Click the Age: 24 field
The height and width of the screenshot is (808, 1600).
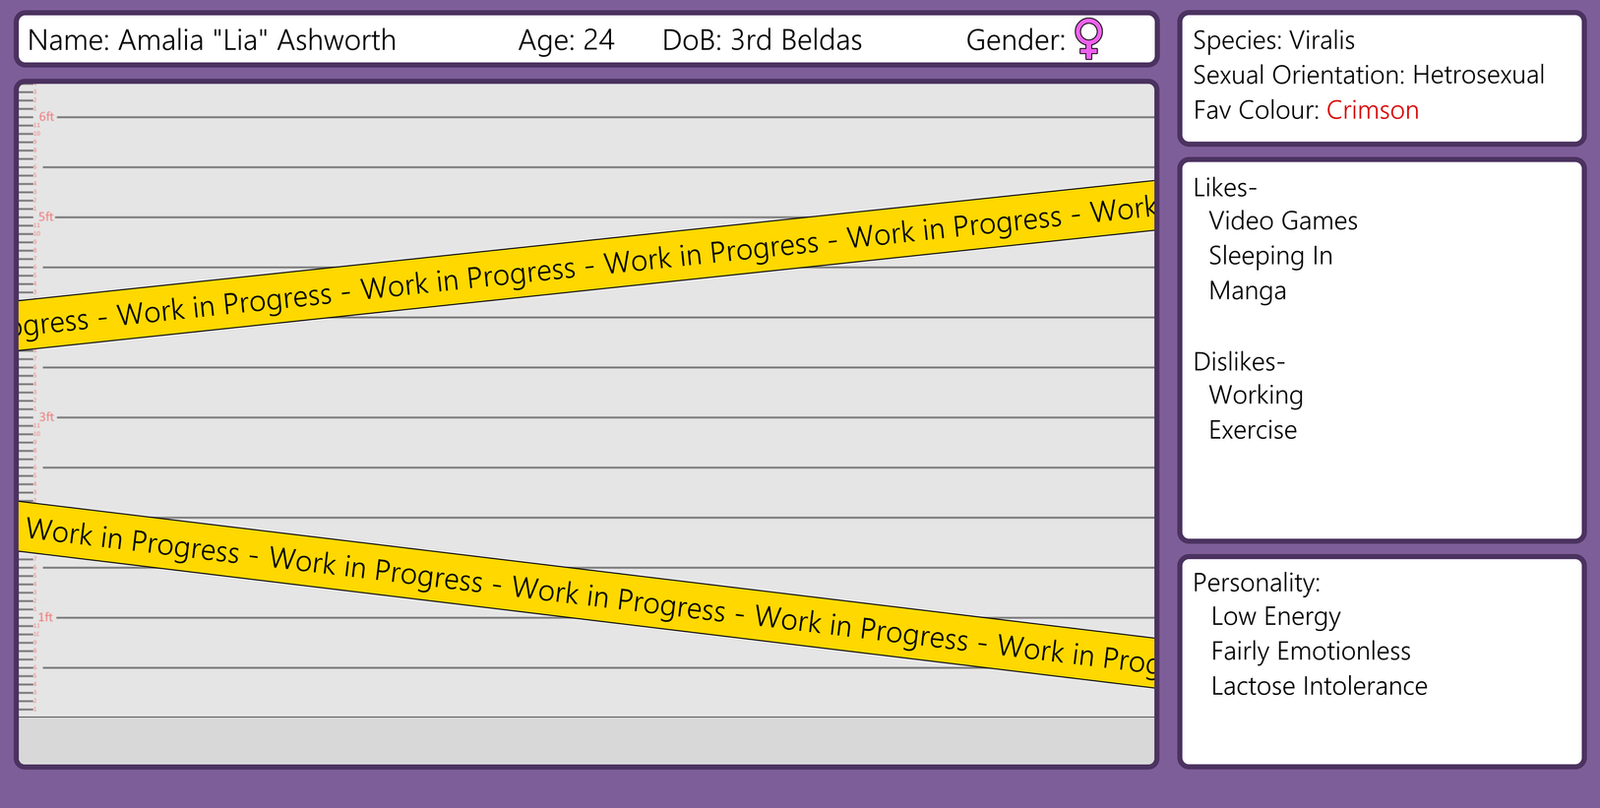(x=566, y=40)
